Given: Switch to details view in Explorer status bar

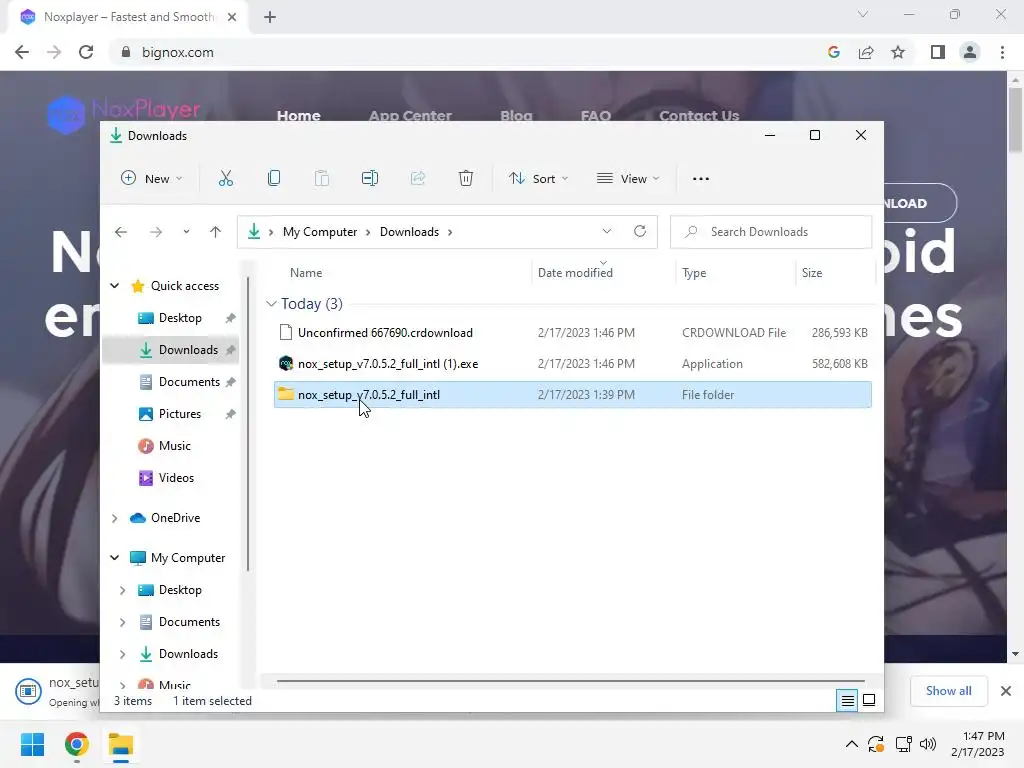Looking at the screenshot, I should [847, 701].
